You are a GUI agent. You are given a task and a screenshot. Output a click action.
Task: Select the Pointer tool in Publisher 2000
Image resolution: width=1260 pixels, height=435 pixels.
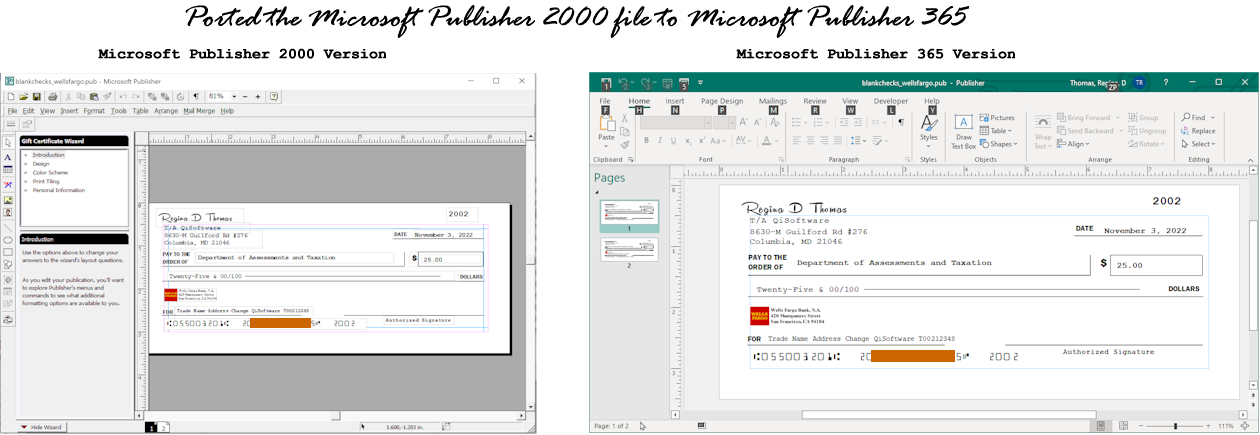coord(8,142)
